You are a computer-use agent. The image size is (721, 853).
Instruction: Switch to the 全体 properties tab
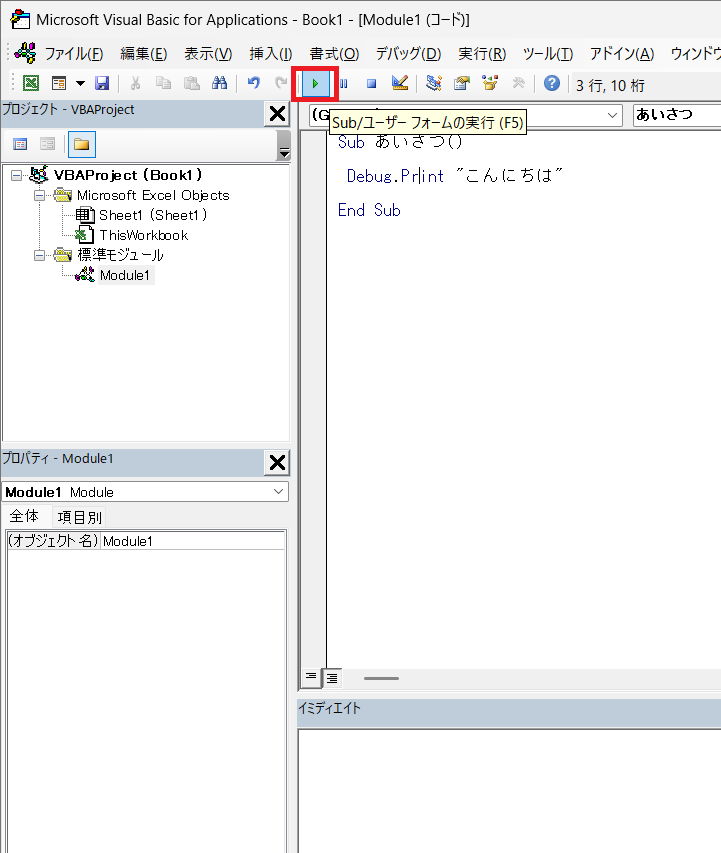(24, 516)
